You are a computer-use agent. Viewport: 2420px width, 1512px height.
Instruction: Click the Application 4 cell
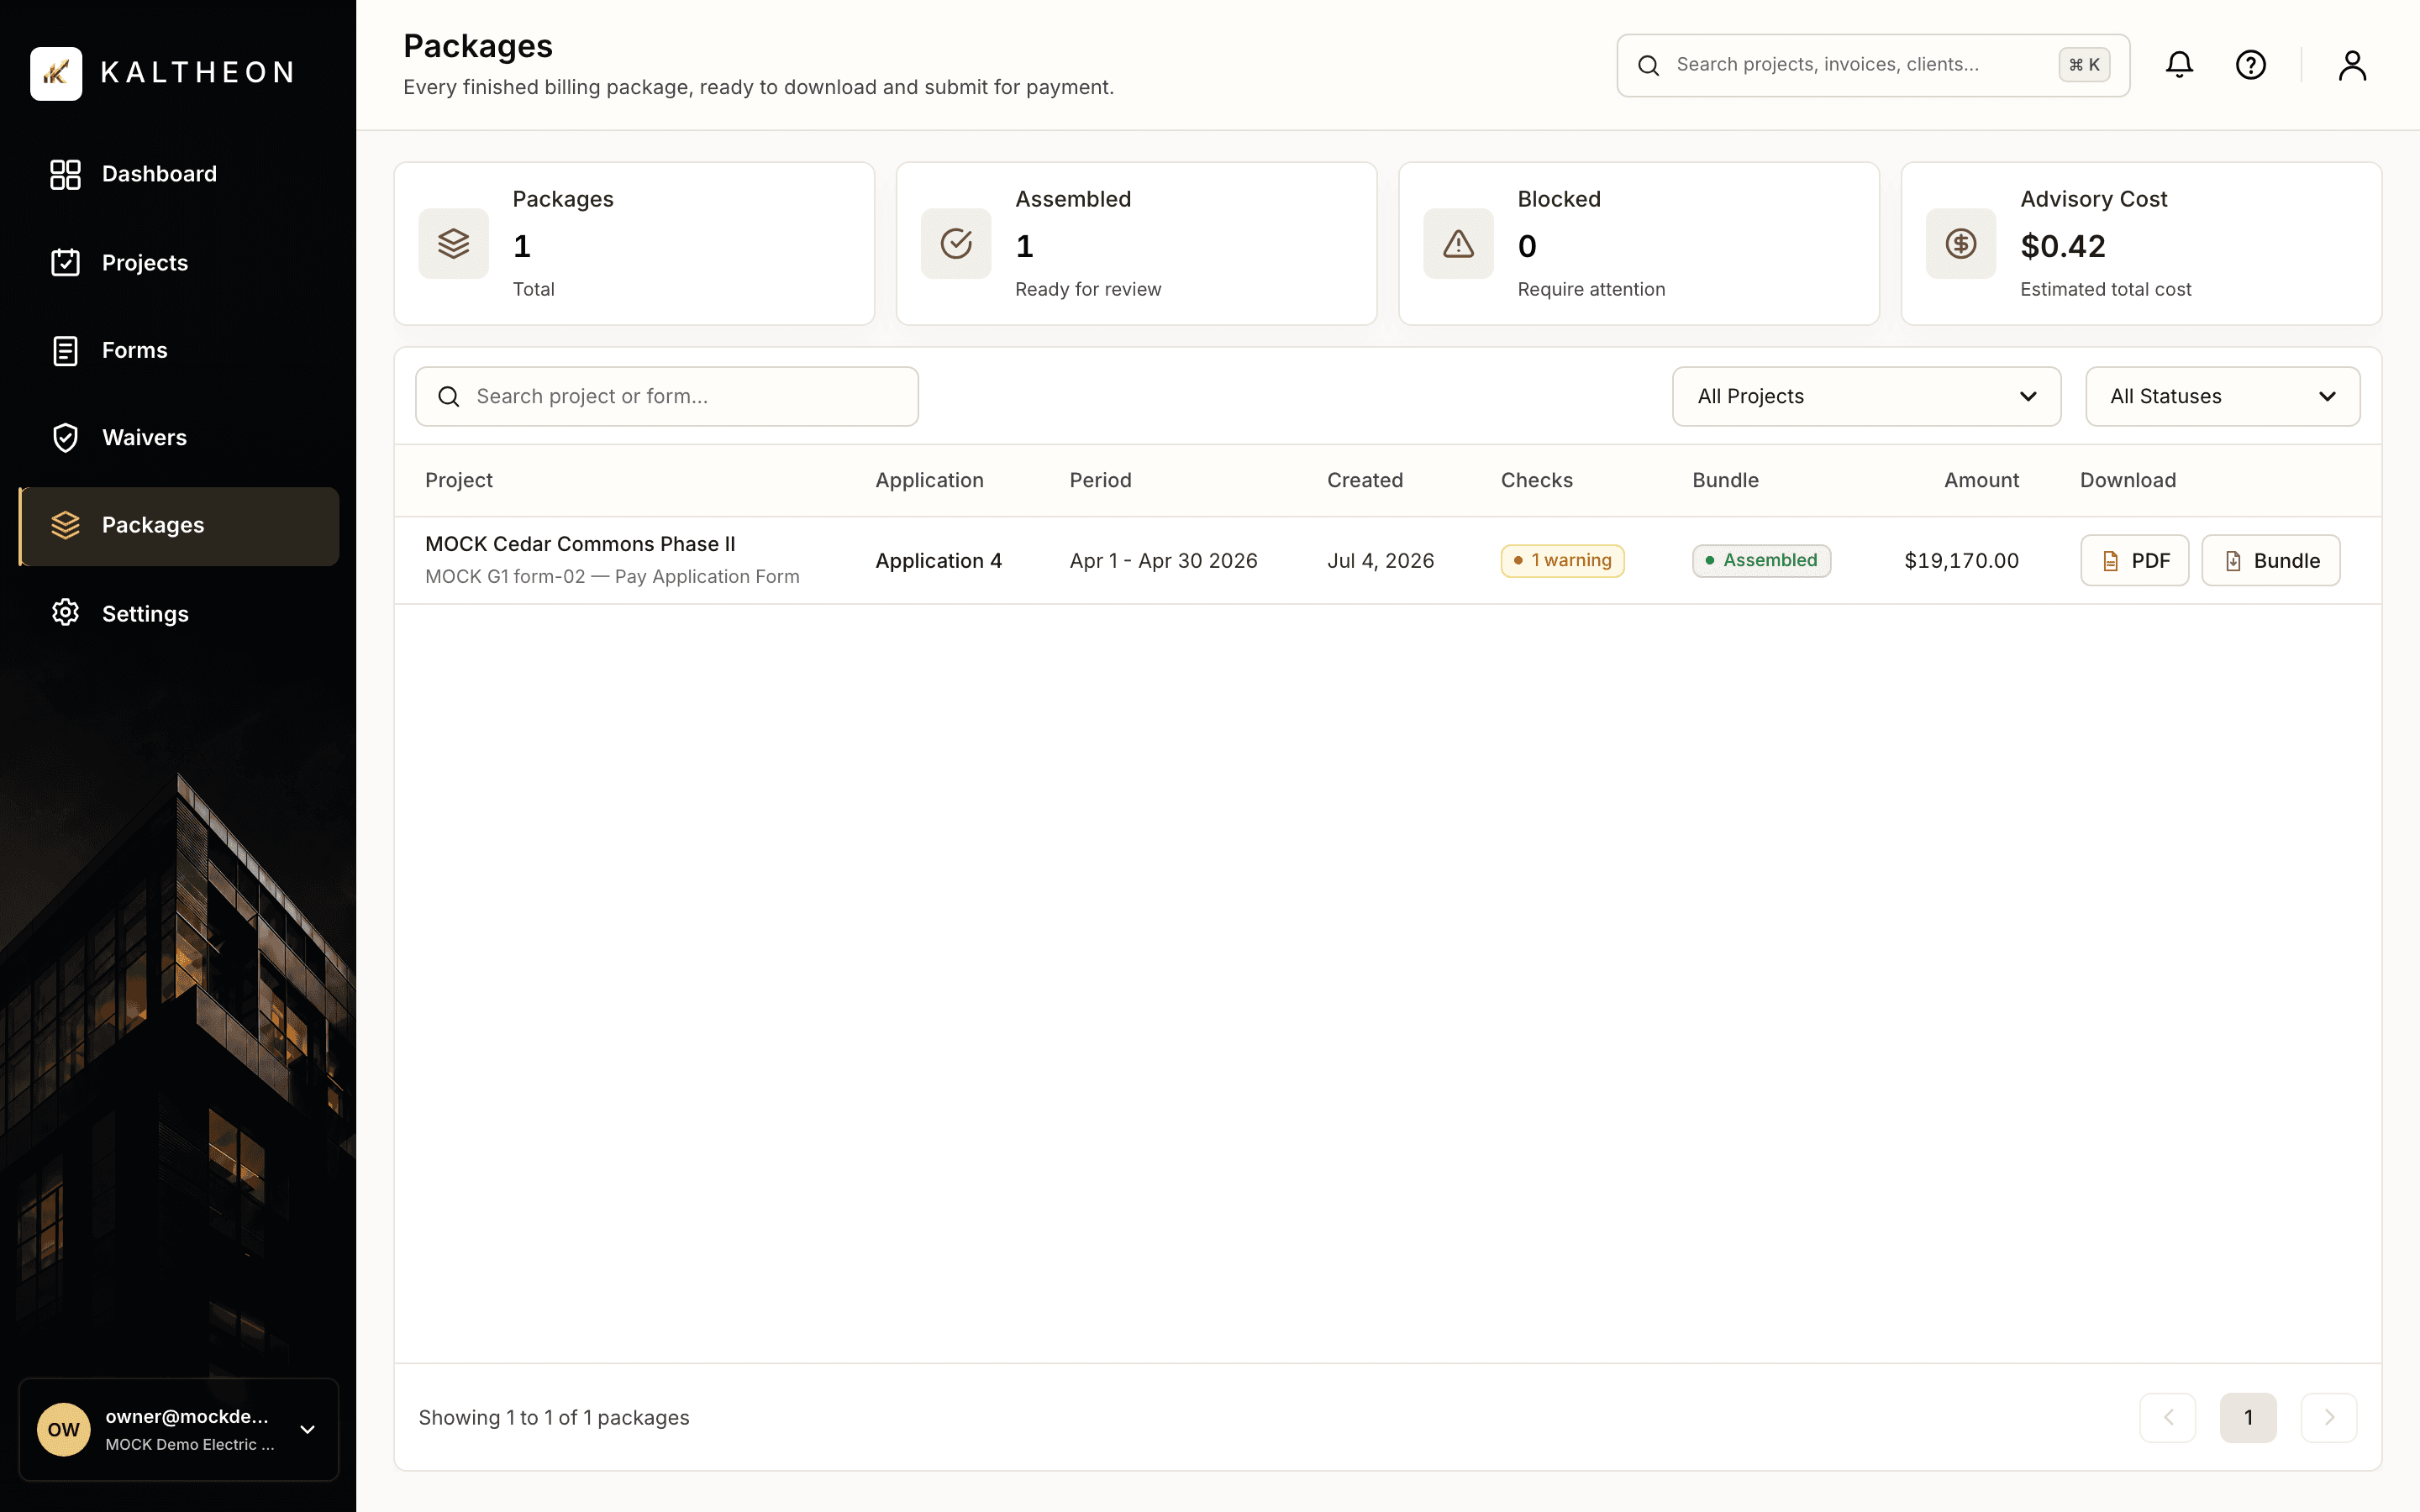[938, 561]
